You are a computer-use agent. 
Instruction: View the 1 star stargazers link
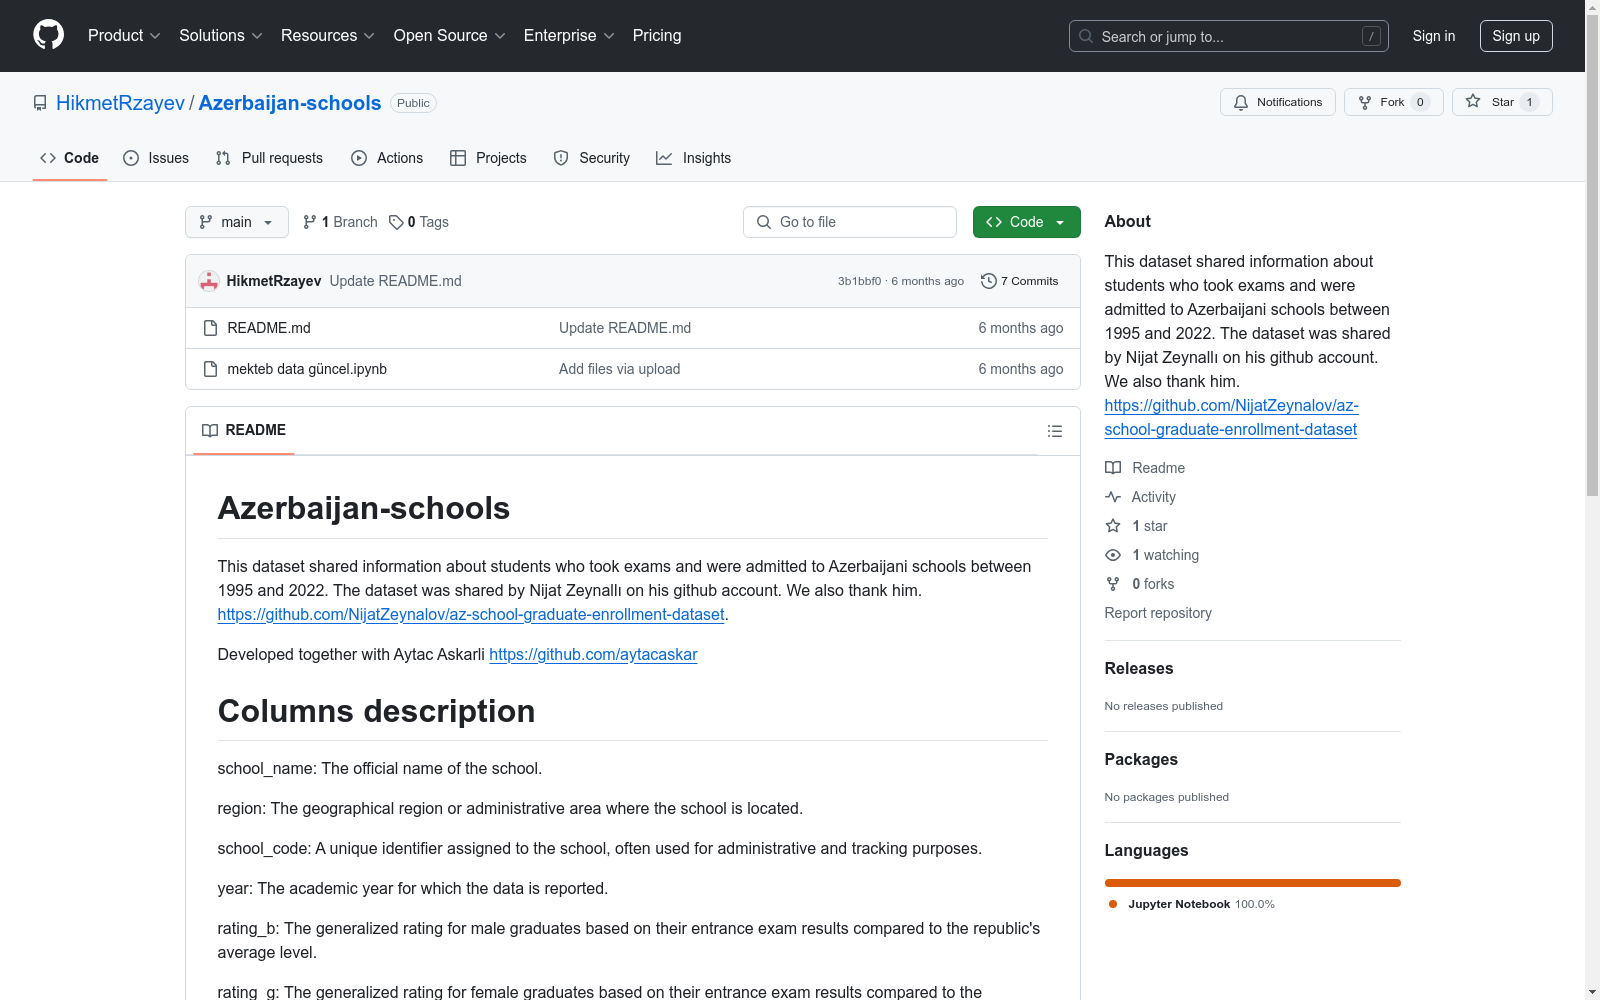point(1137,526)
